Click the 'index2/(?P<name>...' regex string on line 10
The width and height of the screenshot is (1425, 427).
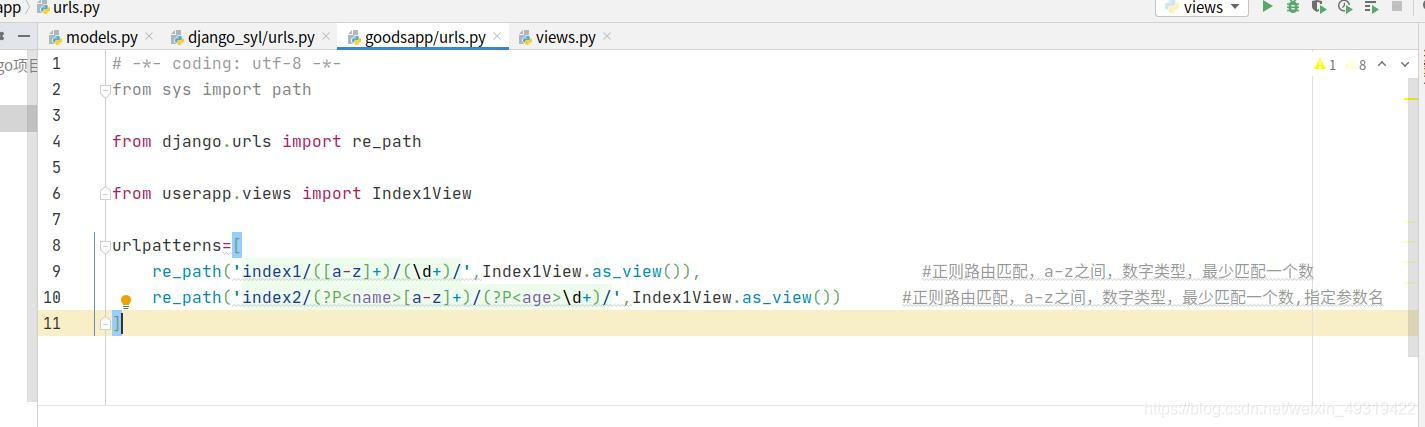[427, 297]
